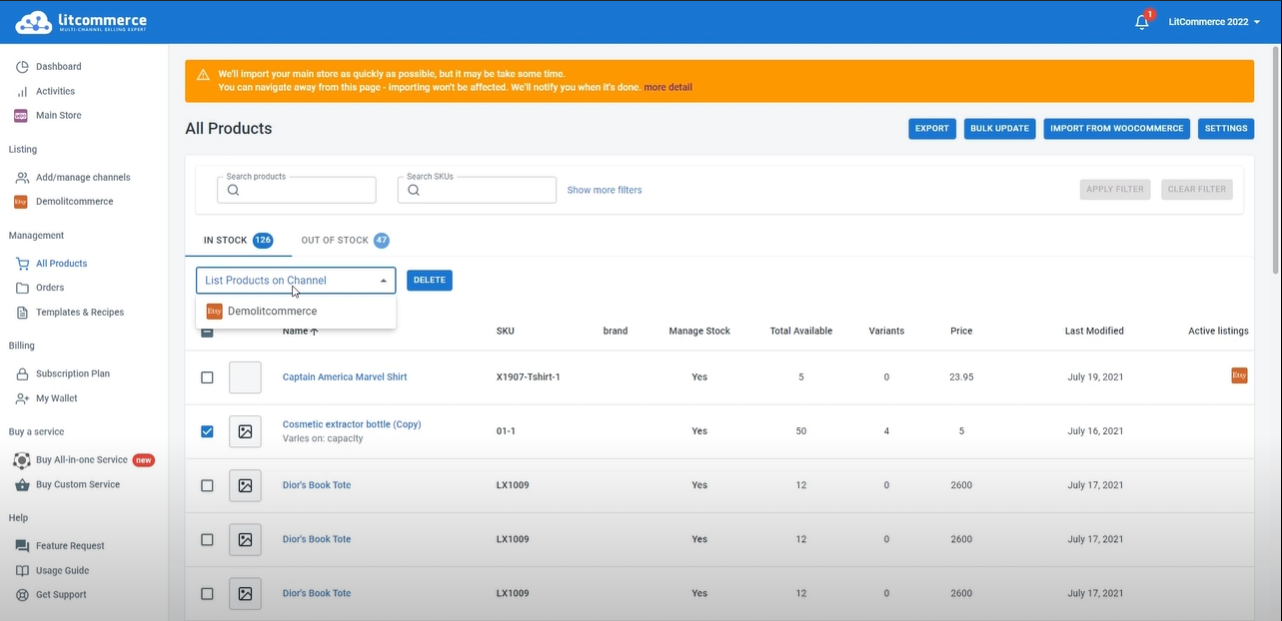This screenshot has height=621, width=1282.
Task: Open the notifications bell
Action: coord(1142,22)
